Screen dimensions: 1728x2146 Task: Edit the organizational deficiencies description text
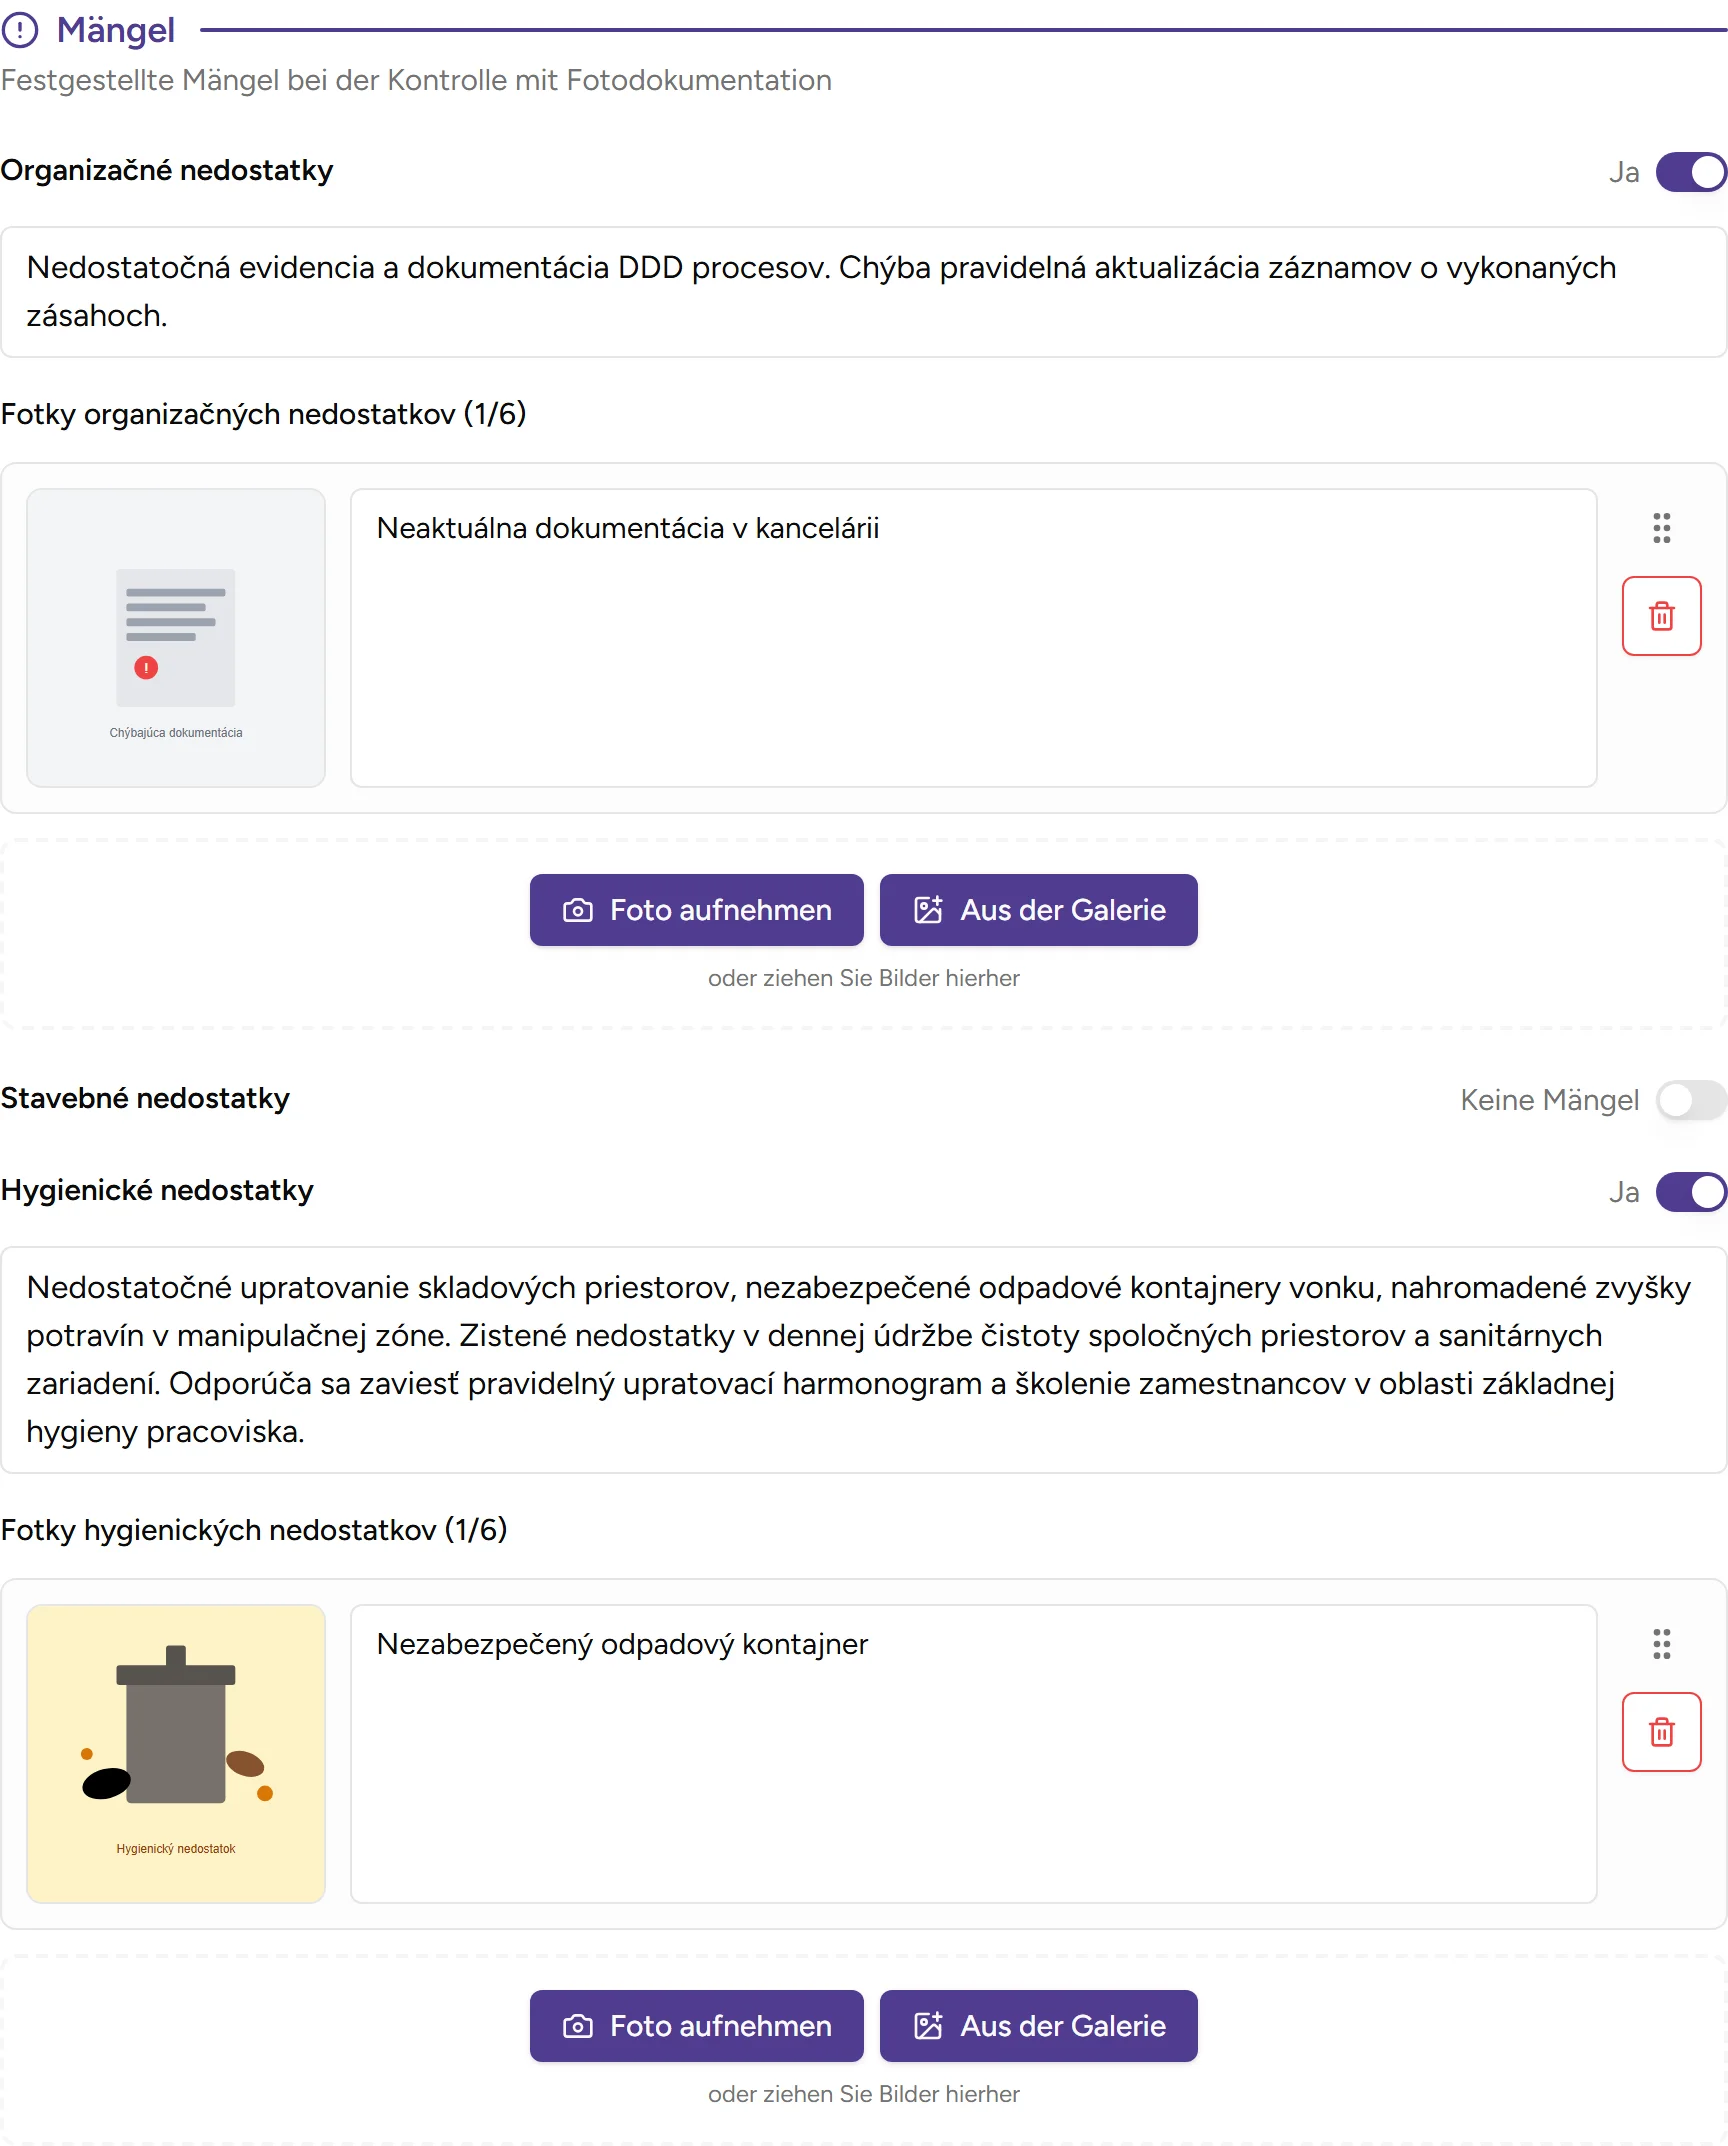tap(862, 292)
